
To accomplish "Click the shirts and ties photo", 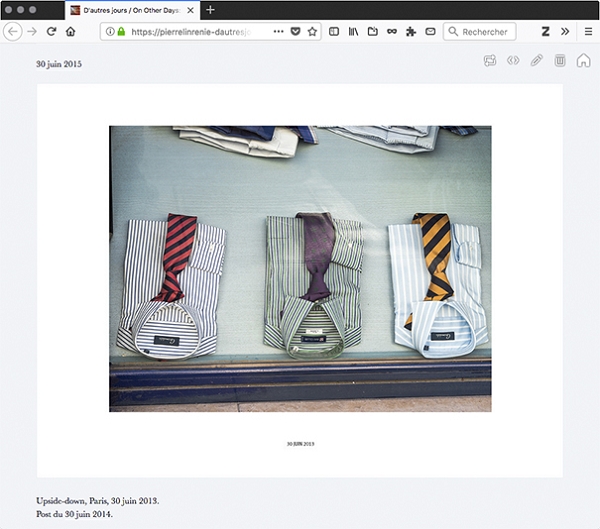I will pos(300,268).
